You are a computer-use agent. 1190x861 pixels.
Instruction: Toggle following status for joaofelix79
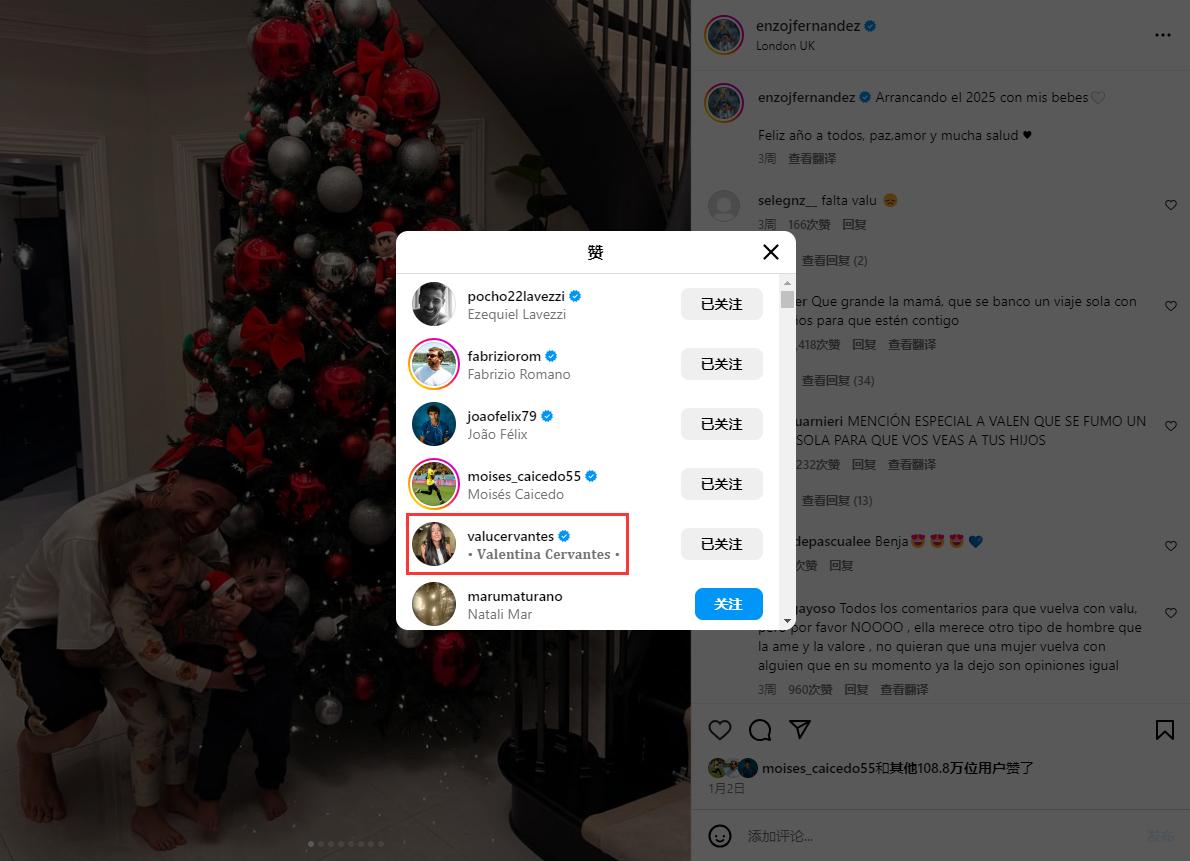721,424
